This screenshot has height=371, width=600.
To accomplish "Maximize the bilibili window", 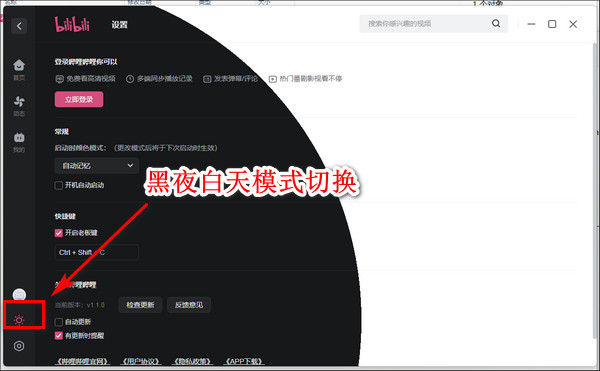I will [x=552, y=24].
